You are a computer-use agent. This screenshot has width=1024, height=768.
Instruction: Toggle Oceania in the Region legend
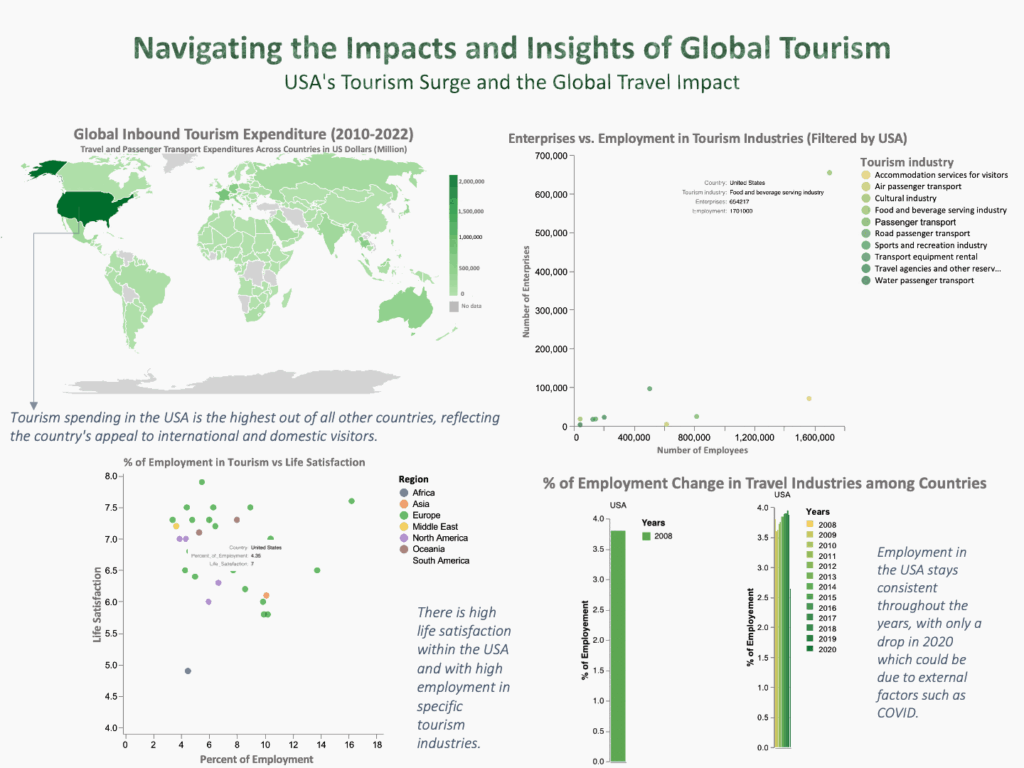click(x=404, y=548)
